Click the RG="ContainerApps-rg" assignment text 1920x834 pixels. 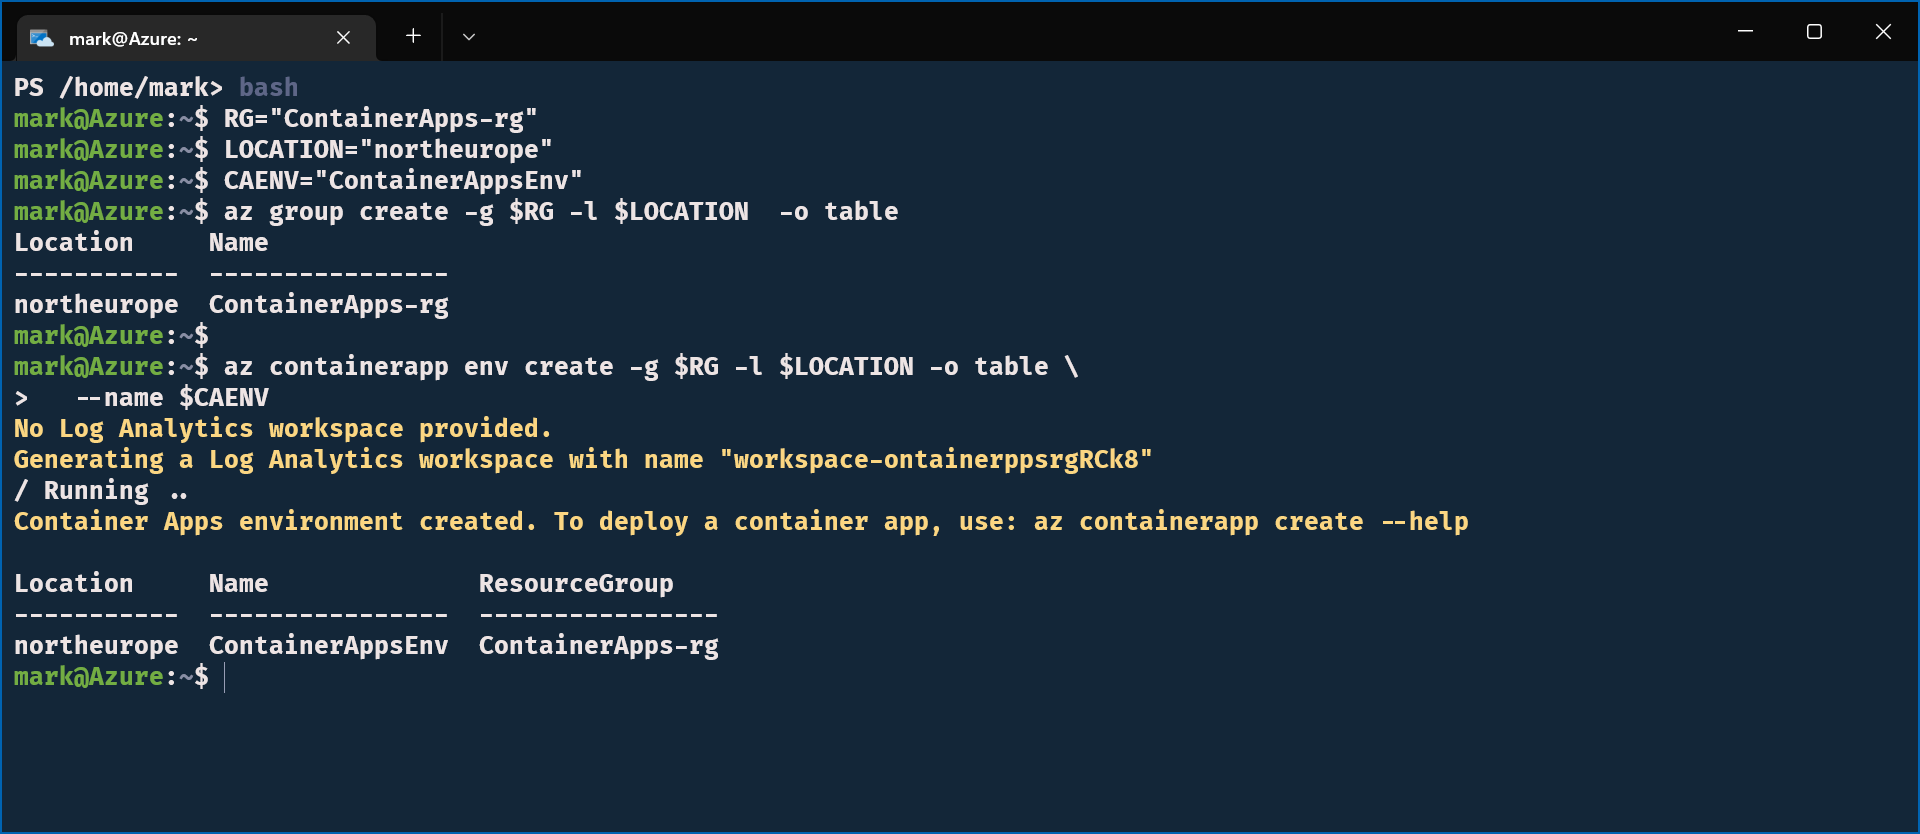pos(380,119)
